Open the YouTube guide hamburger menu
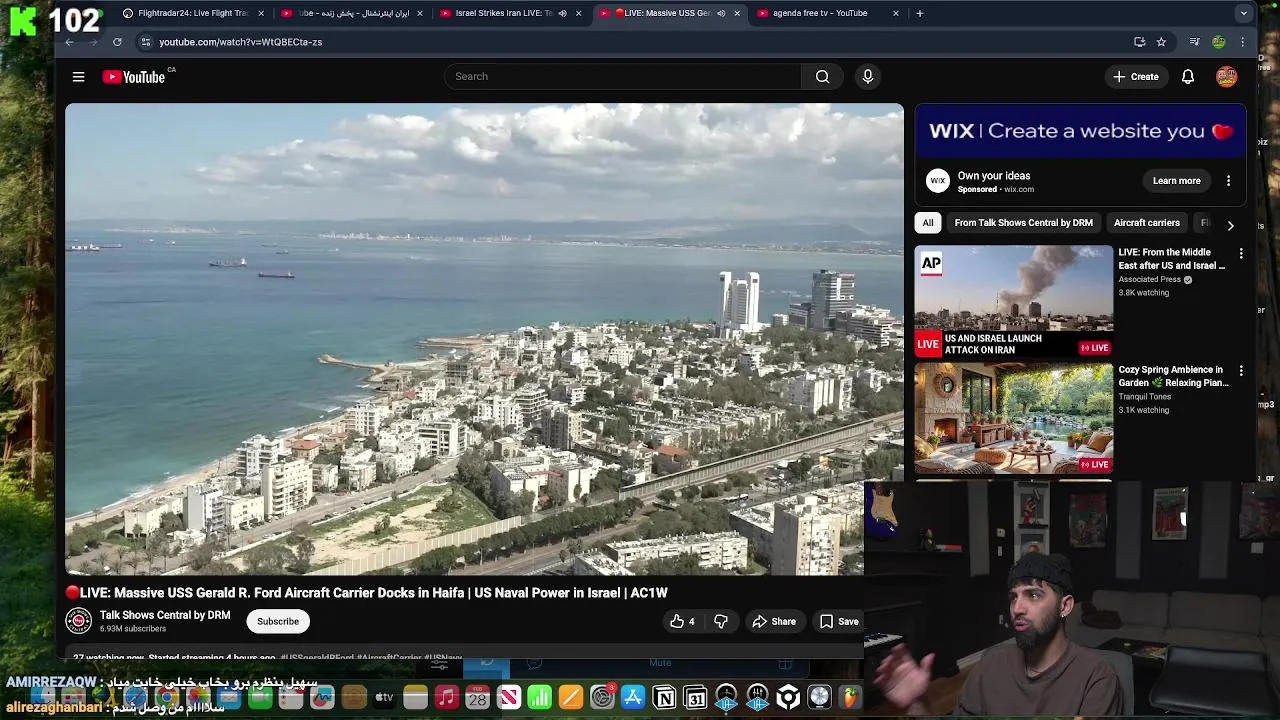 coord(78,77)
